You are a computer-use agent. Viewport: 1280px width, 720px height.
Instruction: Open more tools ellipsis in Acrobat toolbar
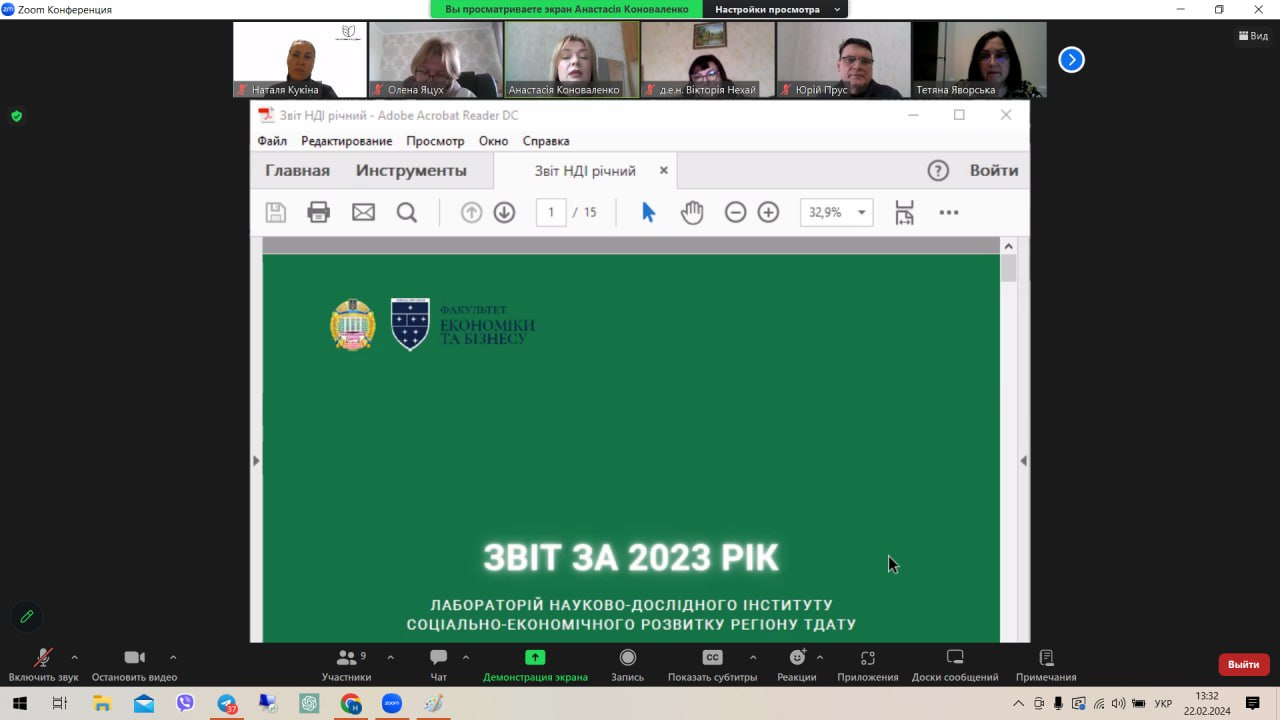tap(949, 212)
